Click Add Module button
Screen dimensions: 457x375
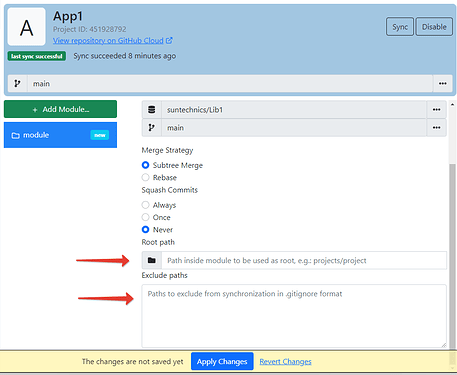(x=60, y=109)
